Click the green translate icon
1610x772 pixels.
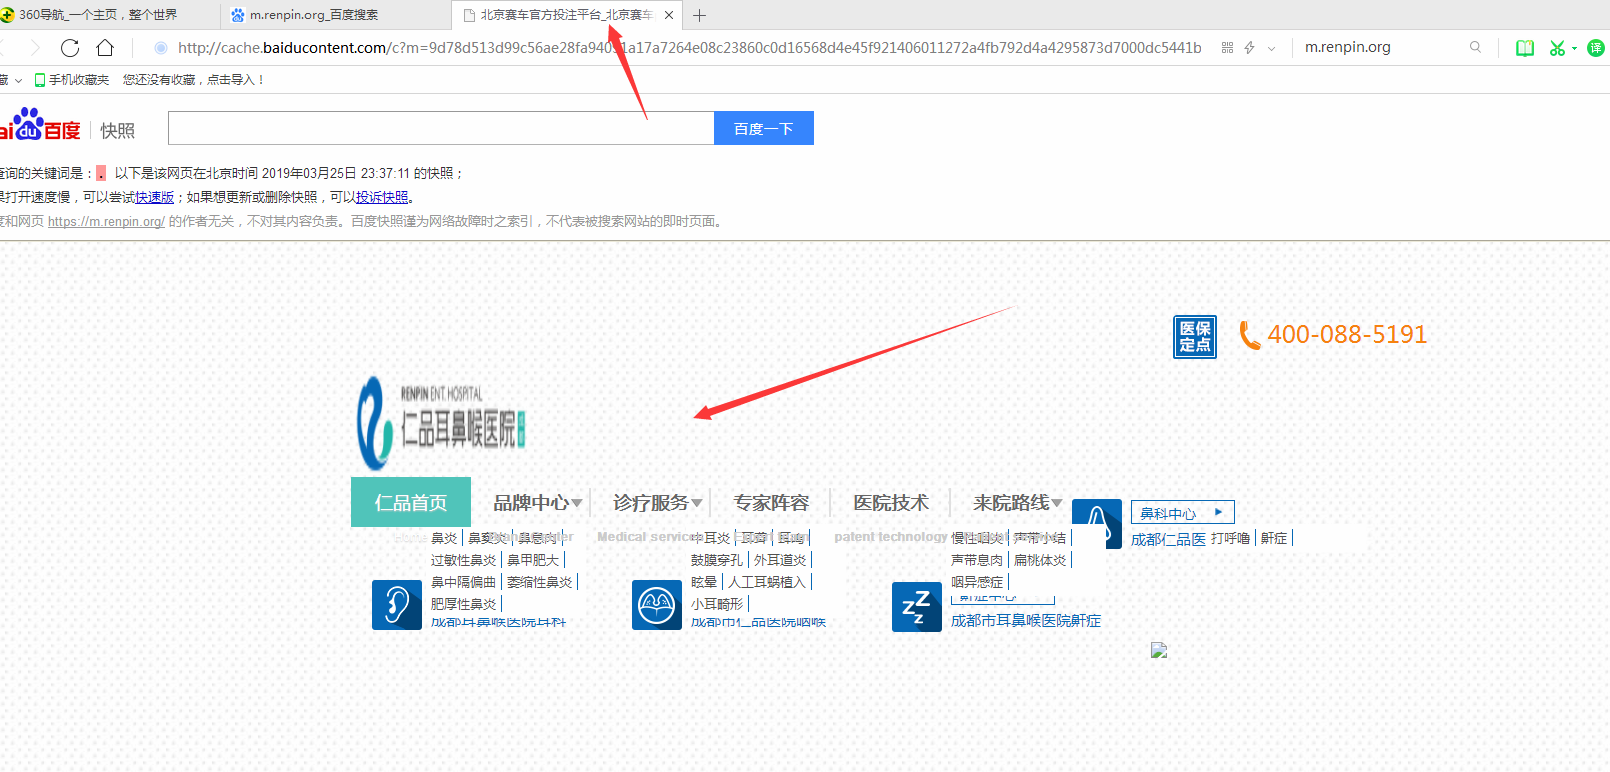(x=1596, y=48)
